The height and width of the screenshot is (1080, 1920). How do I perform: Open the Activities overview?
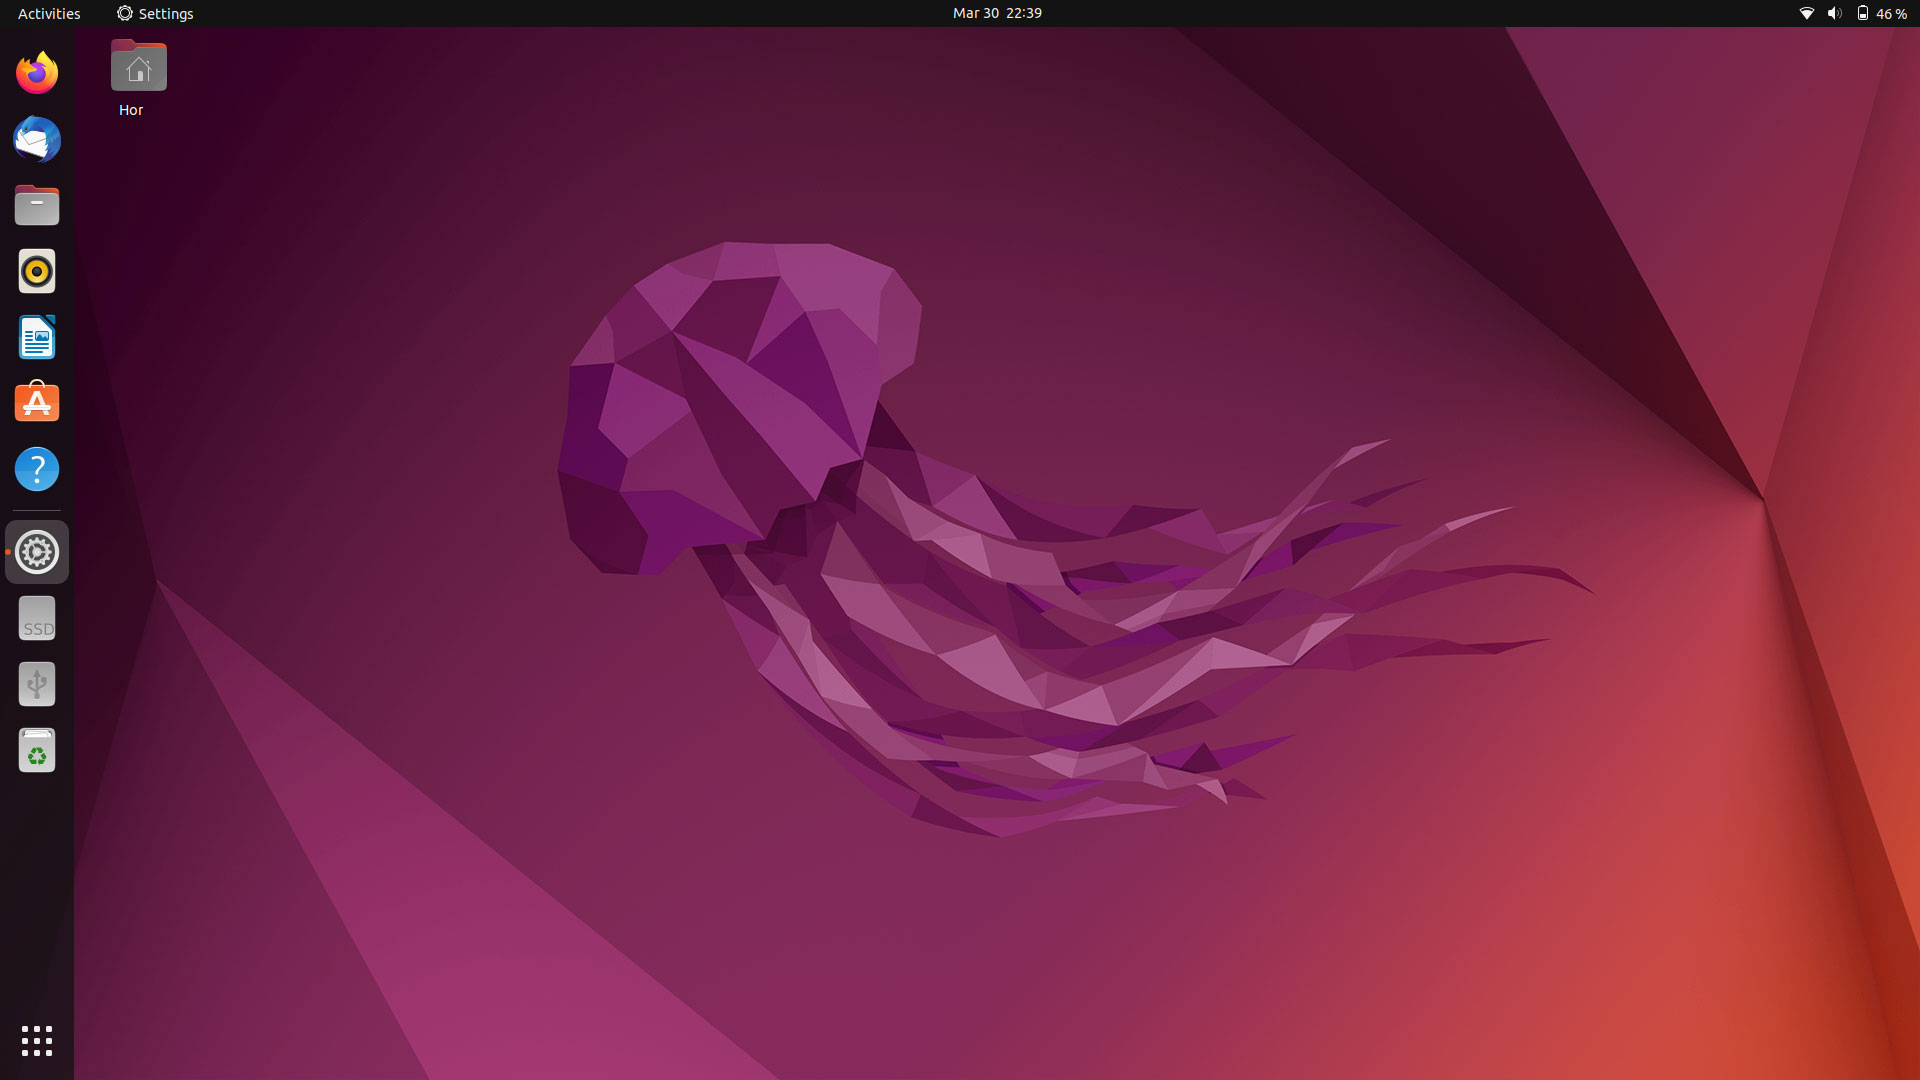(x=46, y=13)
